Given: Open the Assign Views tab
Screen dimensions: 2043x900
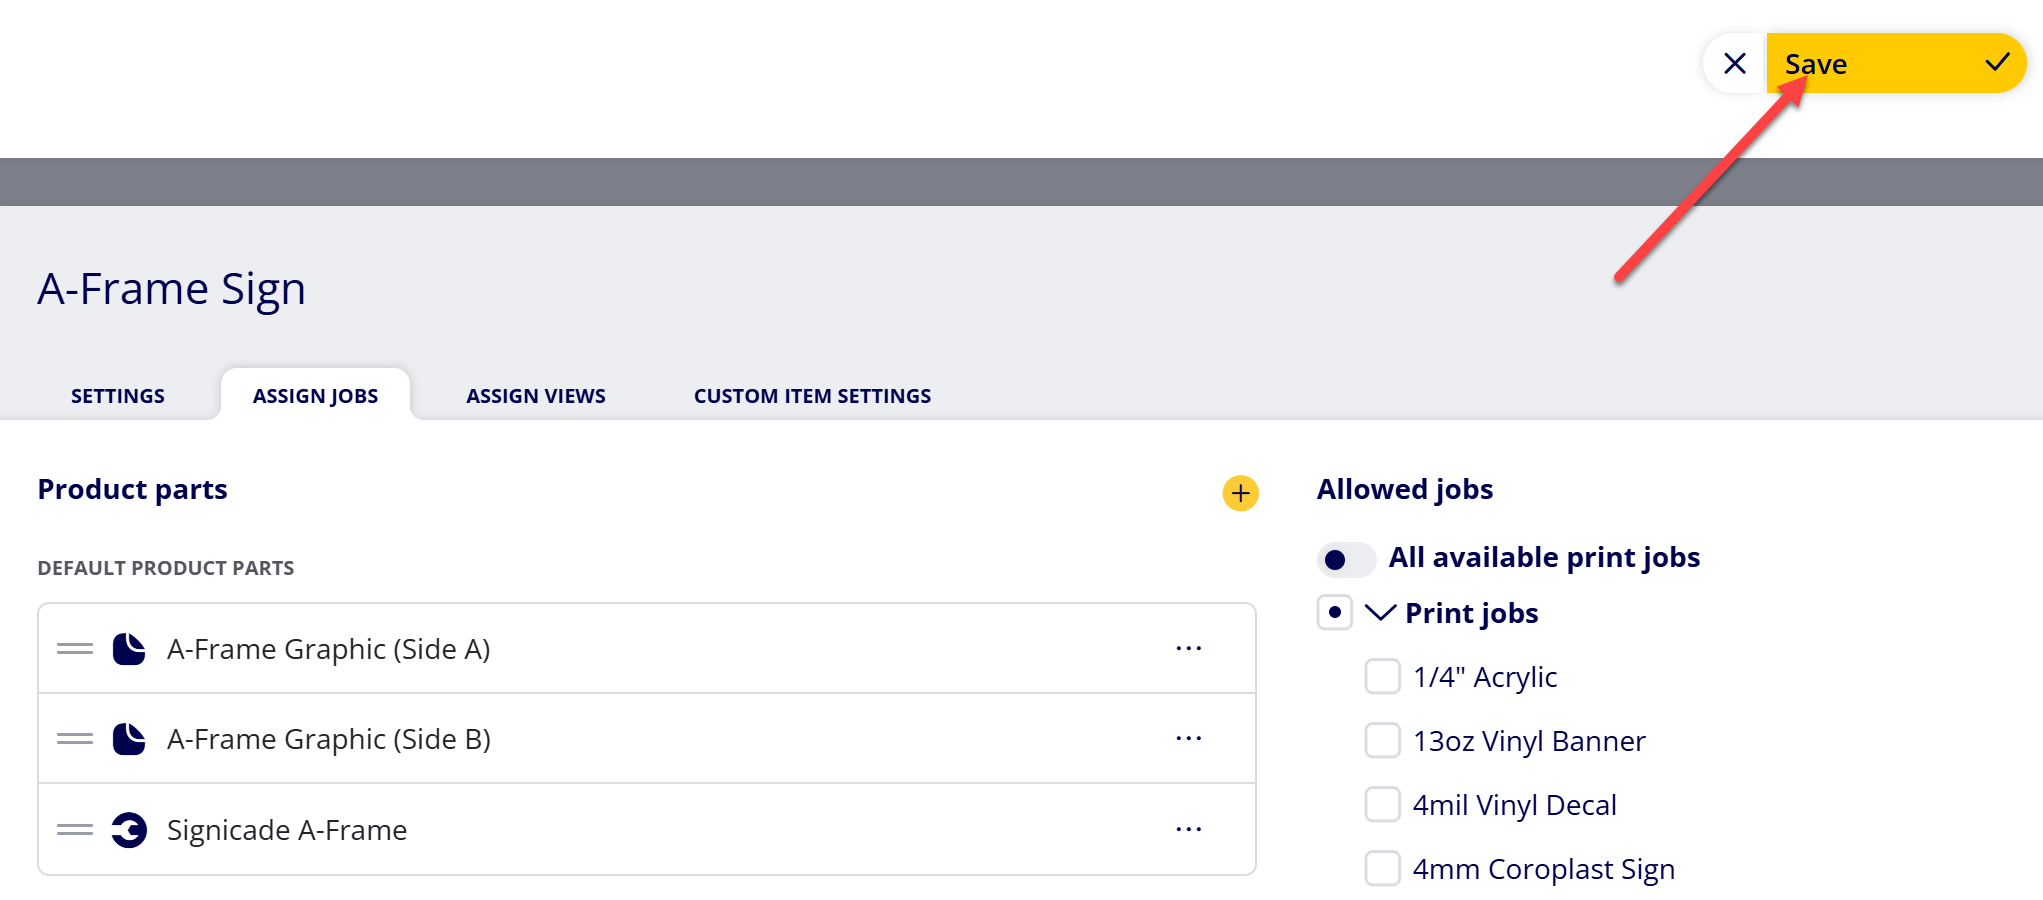Looking at the screenshot, I should [536, 396].
